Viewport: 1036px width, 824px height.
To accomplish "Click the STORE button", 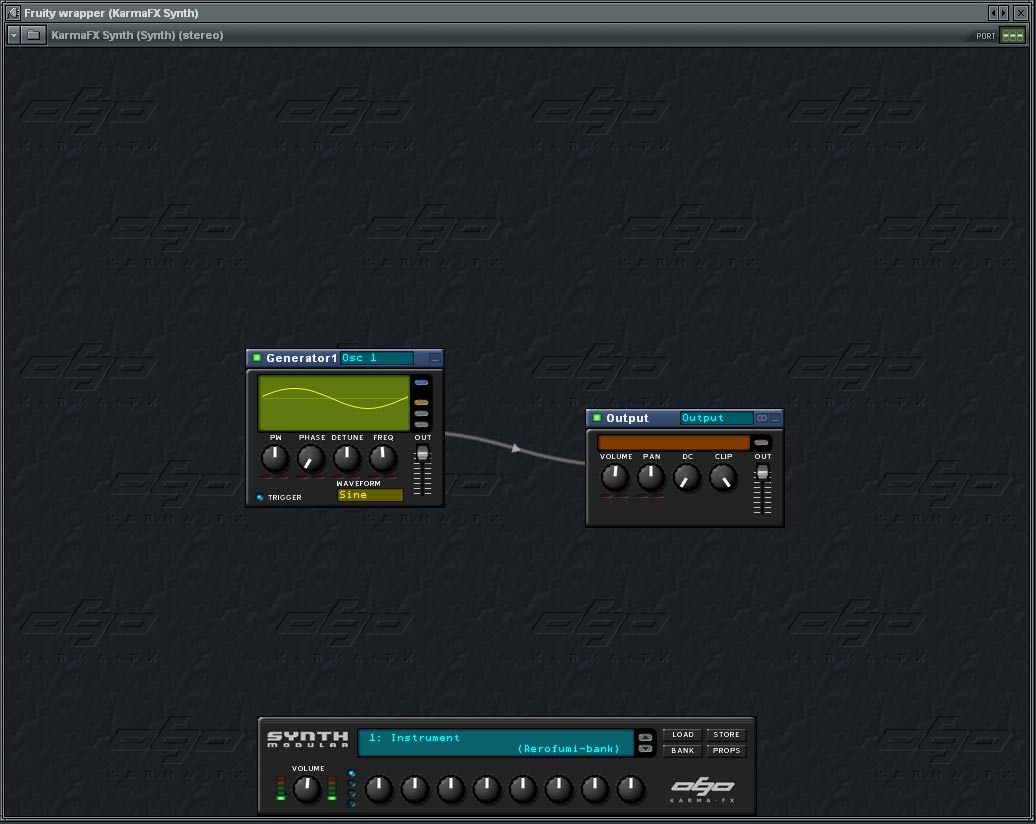I will click(x=726, y=735).
